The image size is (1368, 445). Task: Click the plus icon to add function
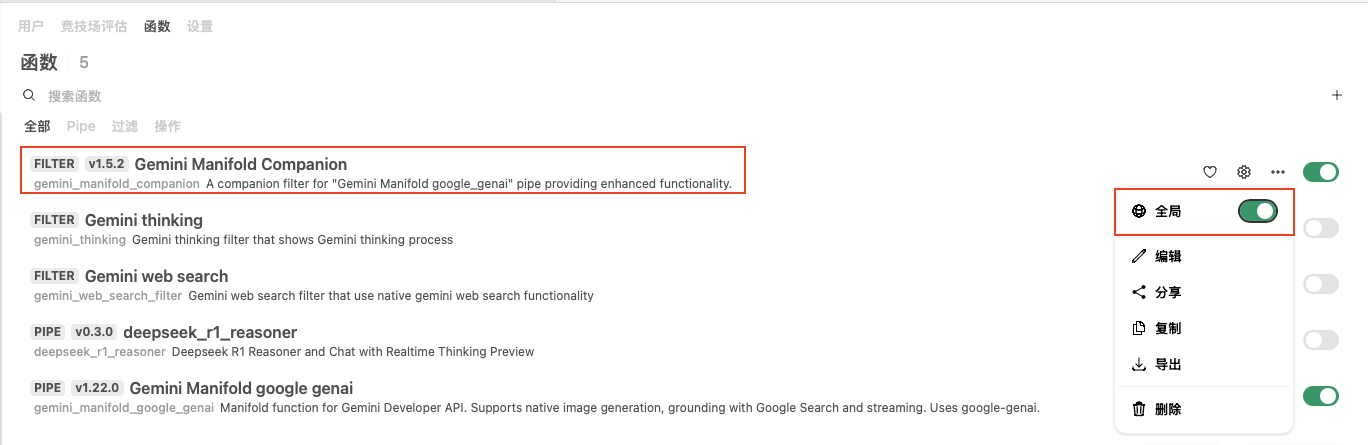[x=1337, y=96]
